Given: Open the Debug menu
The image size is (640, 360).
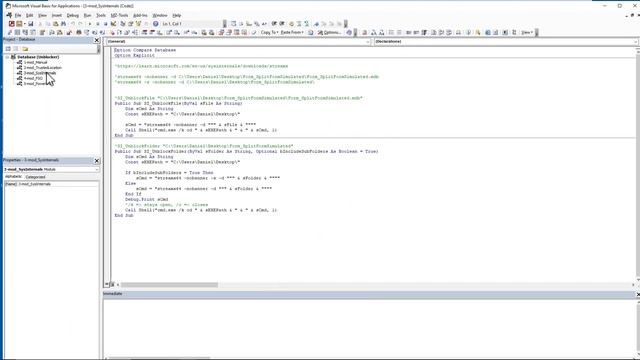Looking at the screenshot, I should (x=73, y=15).
